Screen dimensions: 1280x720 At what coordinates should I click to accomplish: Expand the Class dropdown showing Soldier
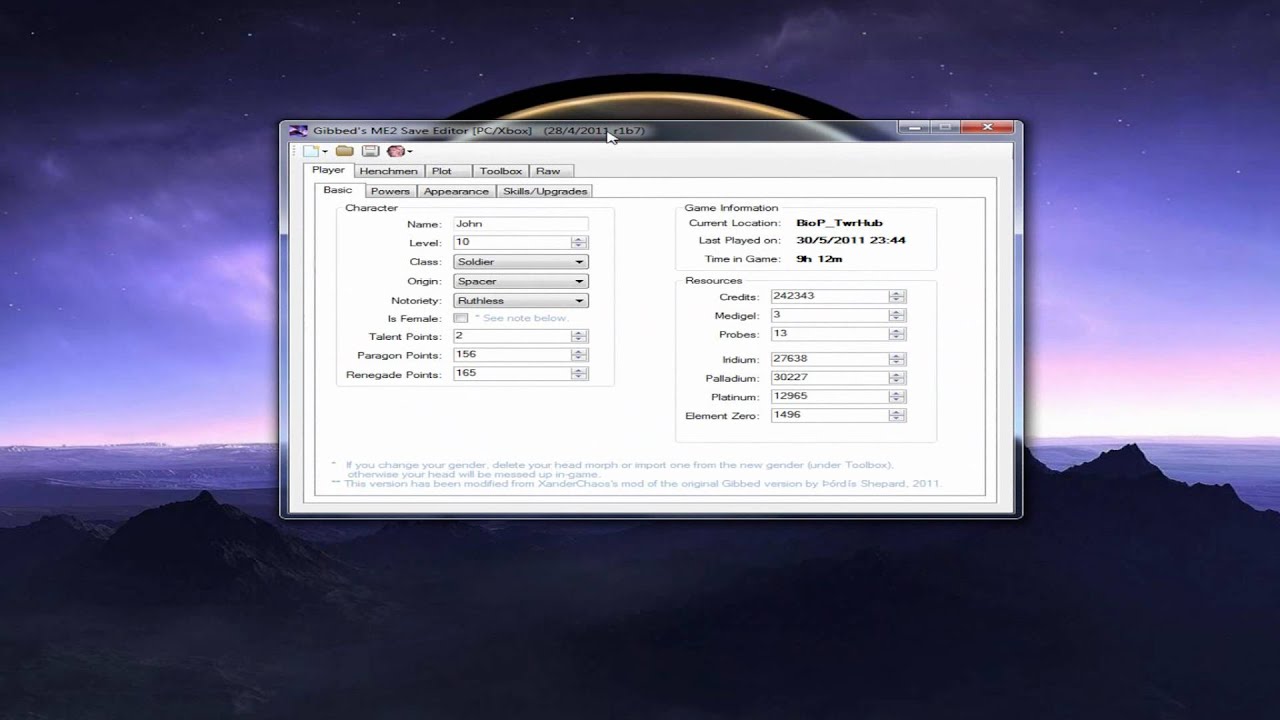pos(520,262)
